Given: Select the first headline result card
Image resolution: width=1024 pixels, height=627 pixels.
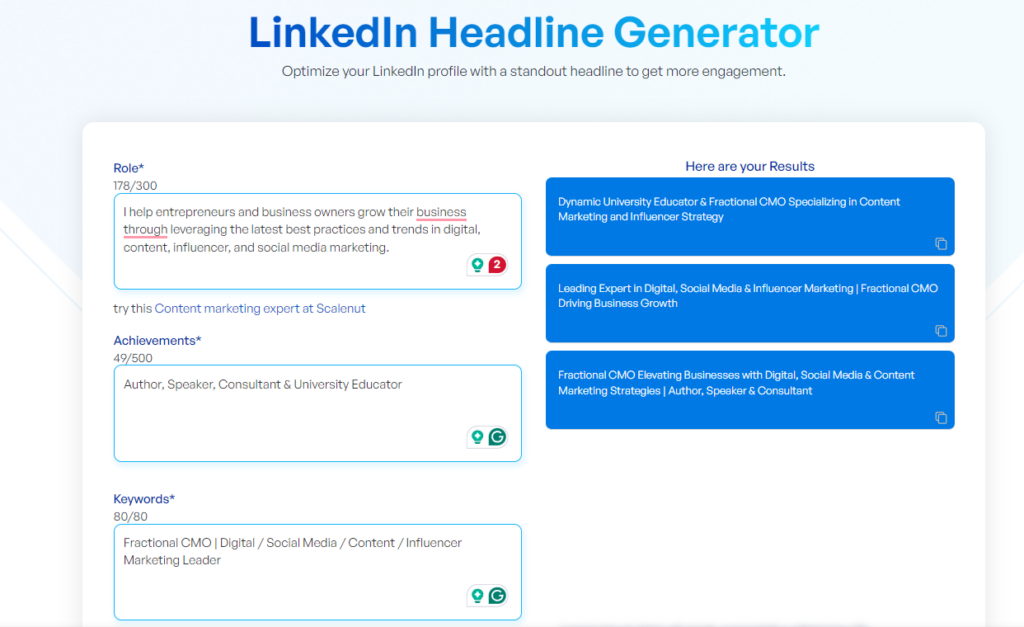Looking at the screenshot, I should click(750, 215).
